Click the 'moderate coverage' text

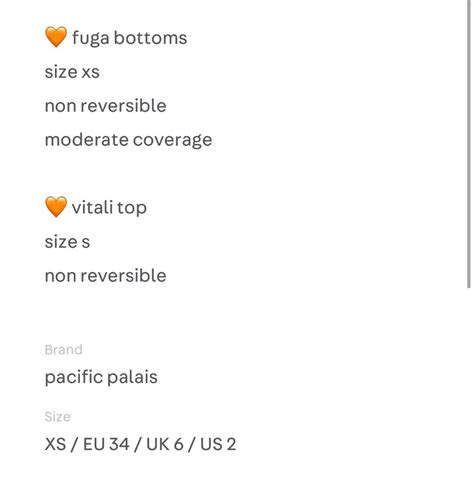128,140
